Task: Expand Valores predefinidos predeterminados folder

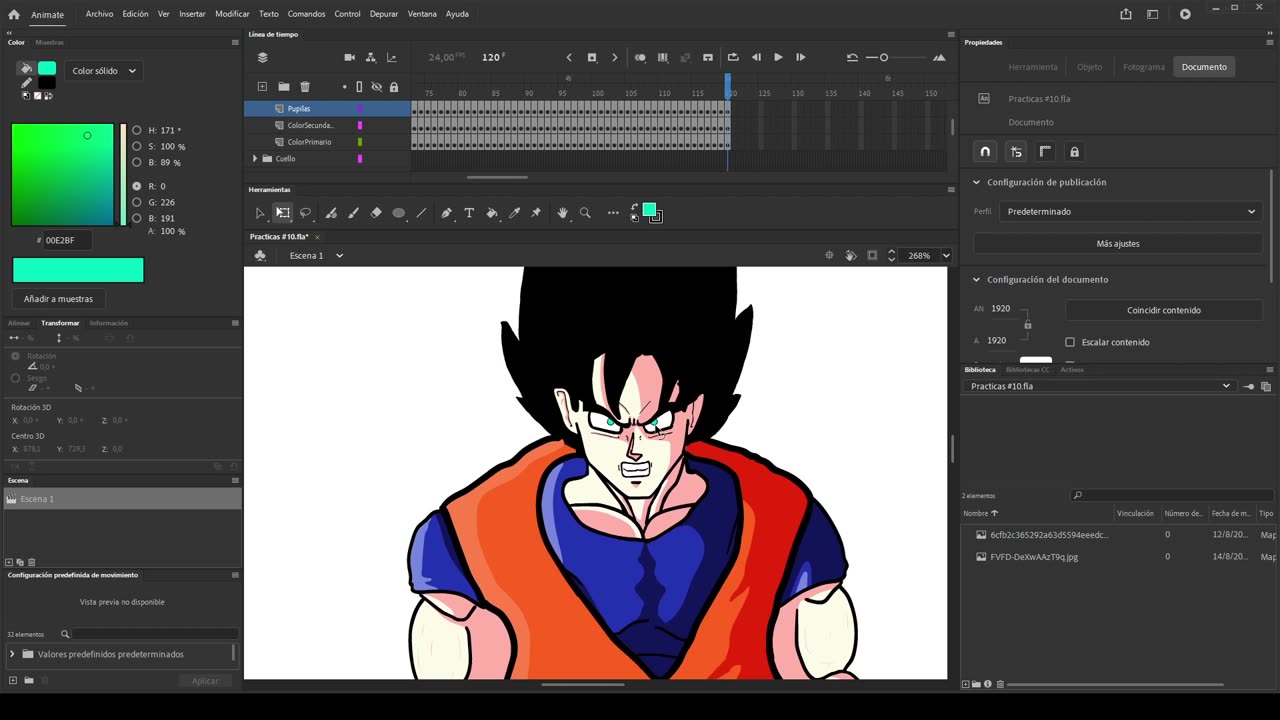Action: click(12, 654)
